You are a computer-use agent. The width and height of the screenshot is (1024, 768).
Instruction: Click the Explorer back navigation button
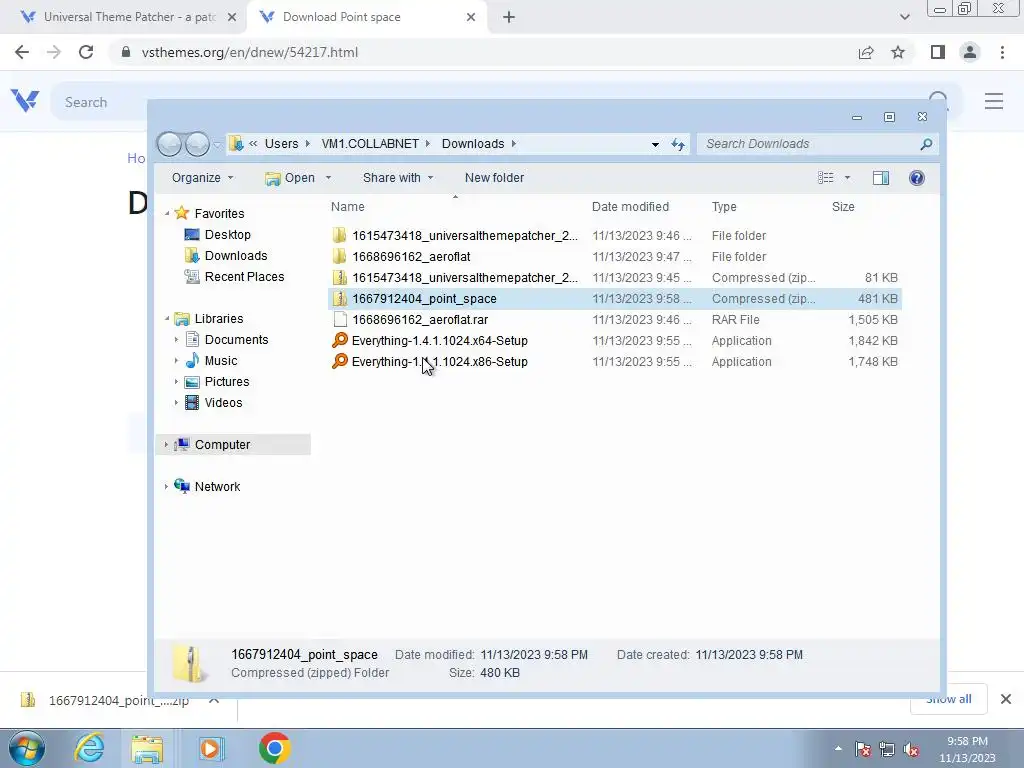click(x=169, y=144)
